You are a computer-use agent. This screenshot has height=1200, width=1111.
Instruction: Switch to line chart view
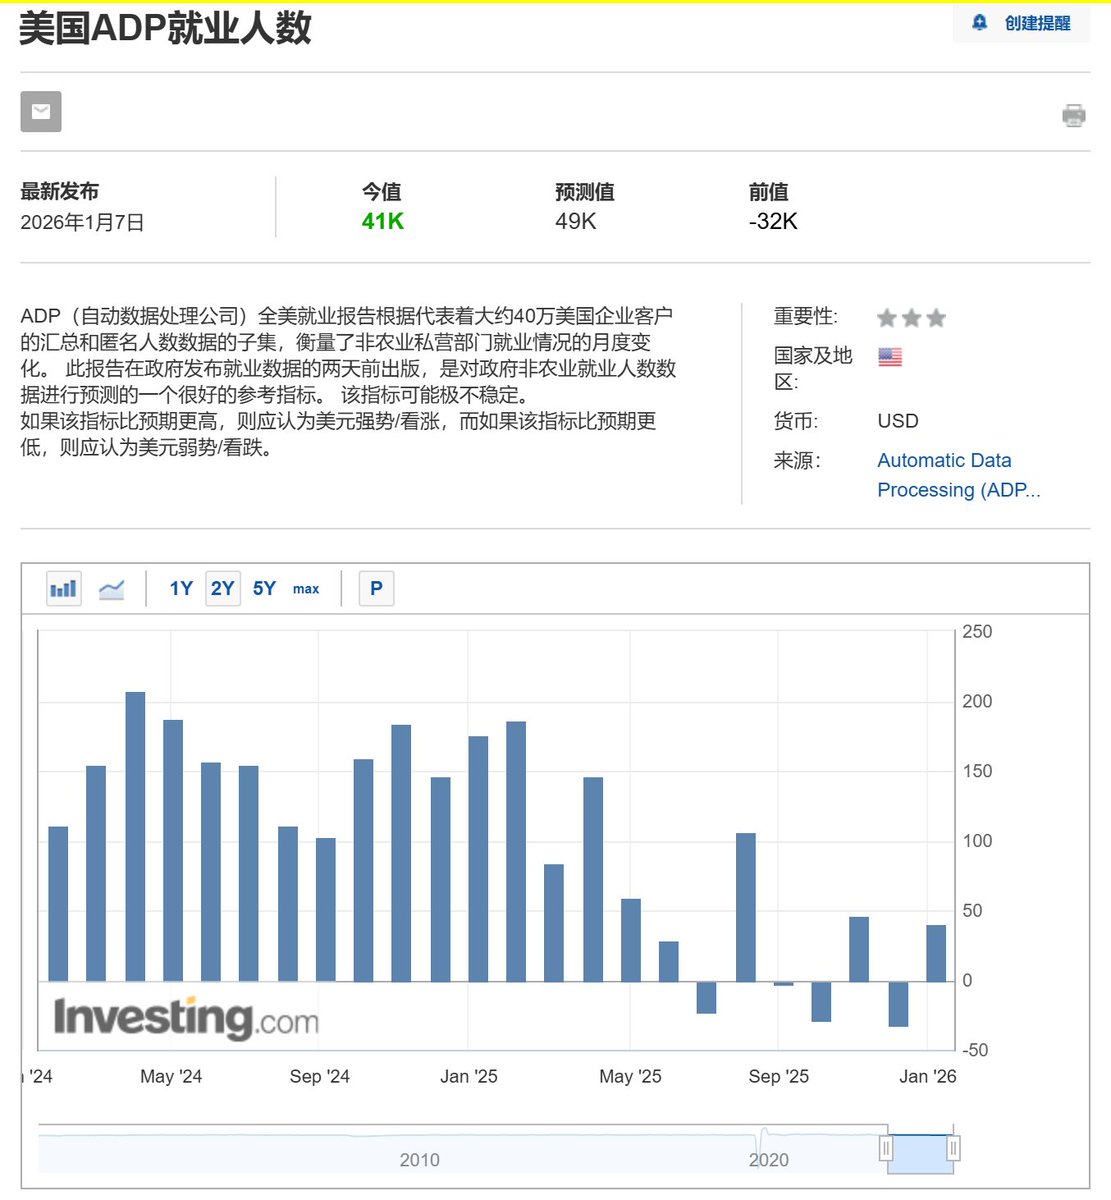point(111,589)
